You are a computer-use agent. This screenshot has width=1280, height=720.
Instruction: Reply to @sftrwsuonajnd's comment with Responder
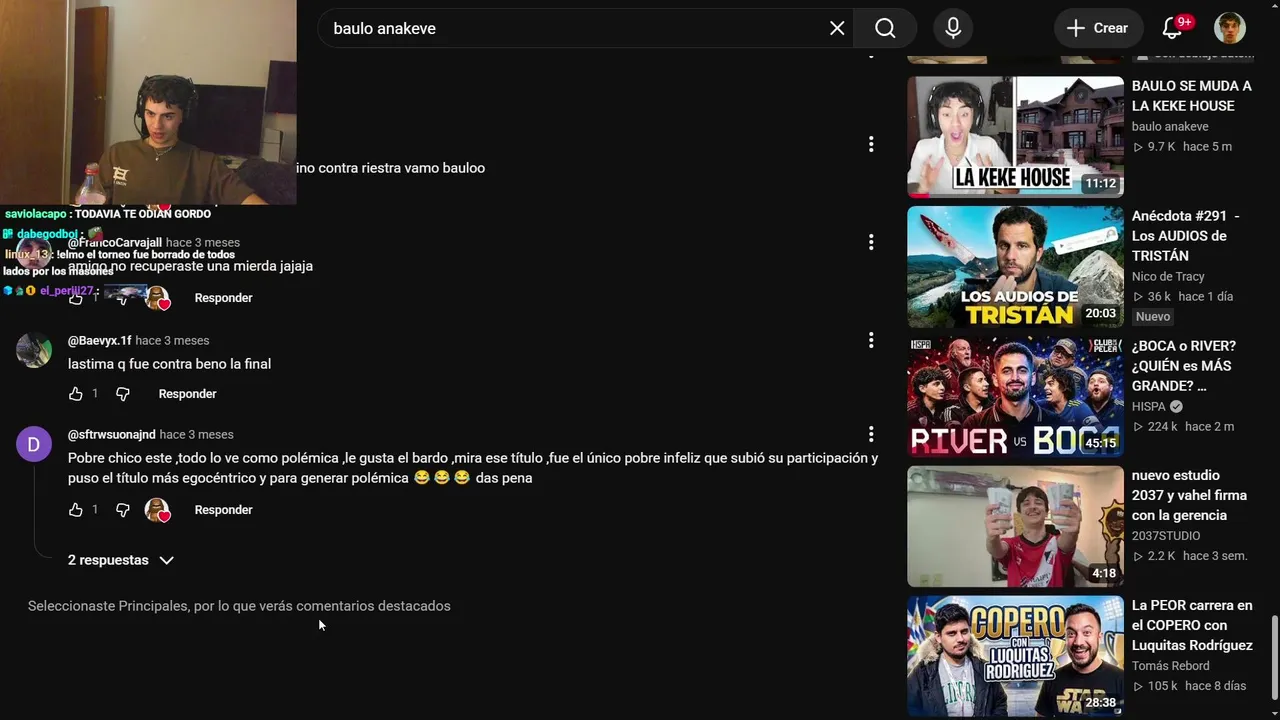coord(223,510)
